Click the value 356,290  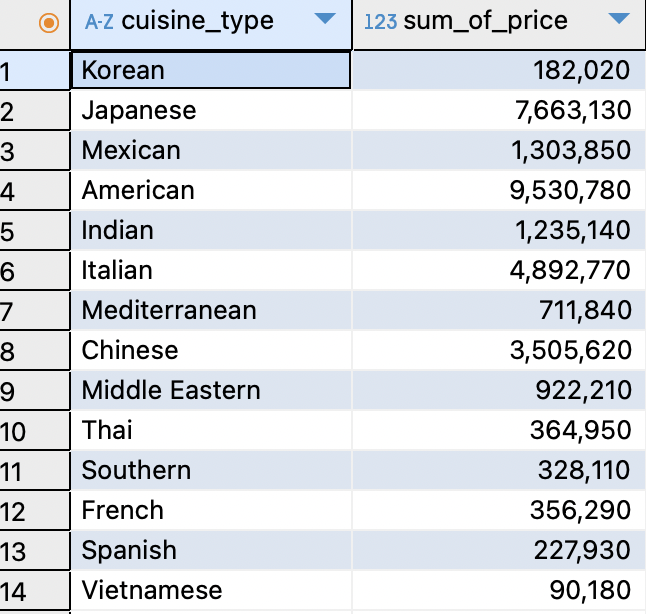coord(580,511)
